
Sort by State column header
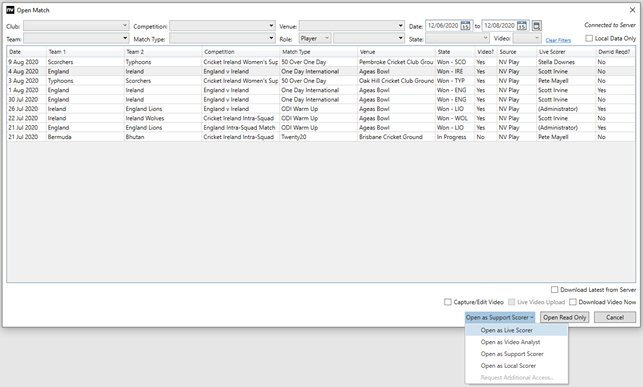(x=456, y=52)
